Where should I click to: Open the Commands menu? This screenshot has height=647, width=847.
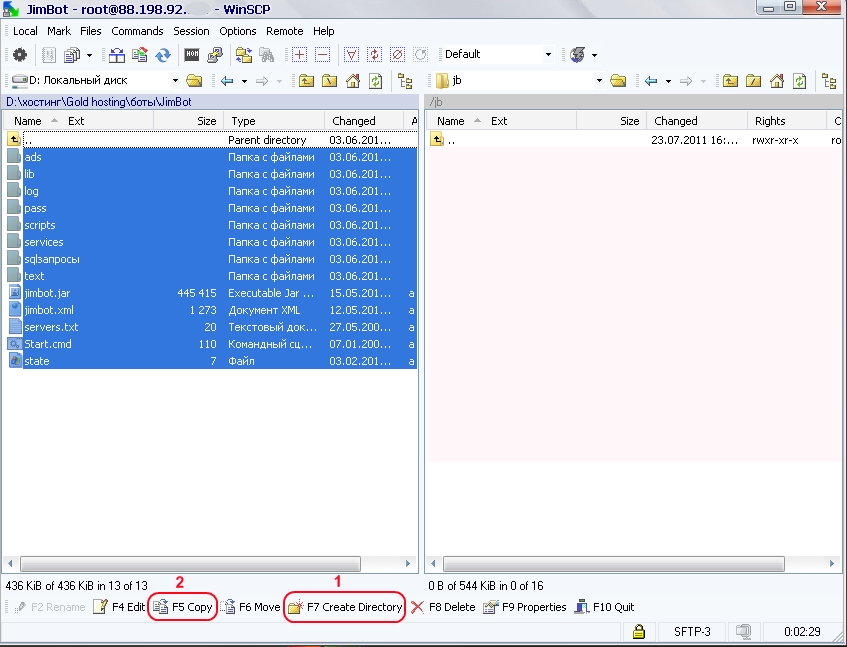click(137, 31)
